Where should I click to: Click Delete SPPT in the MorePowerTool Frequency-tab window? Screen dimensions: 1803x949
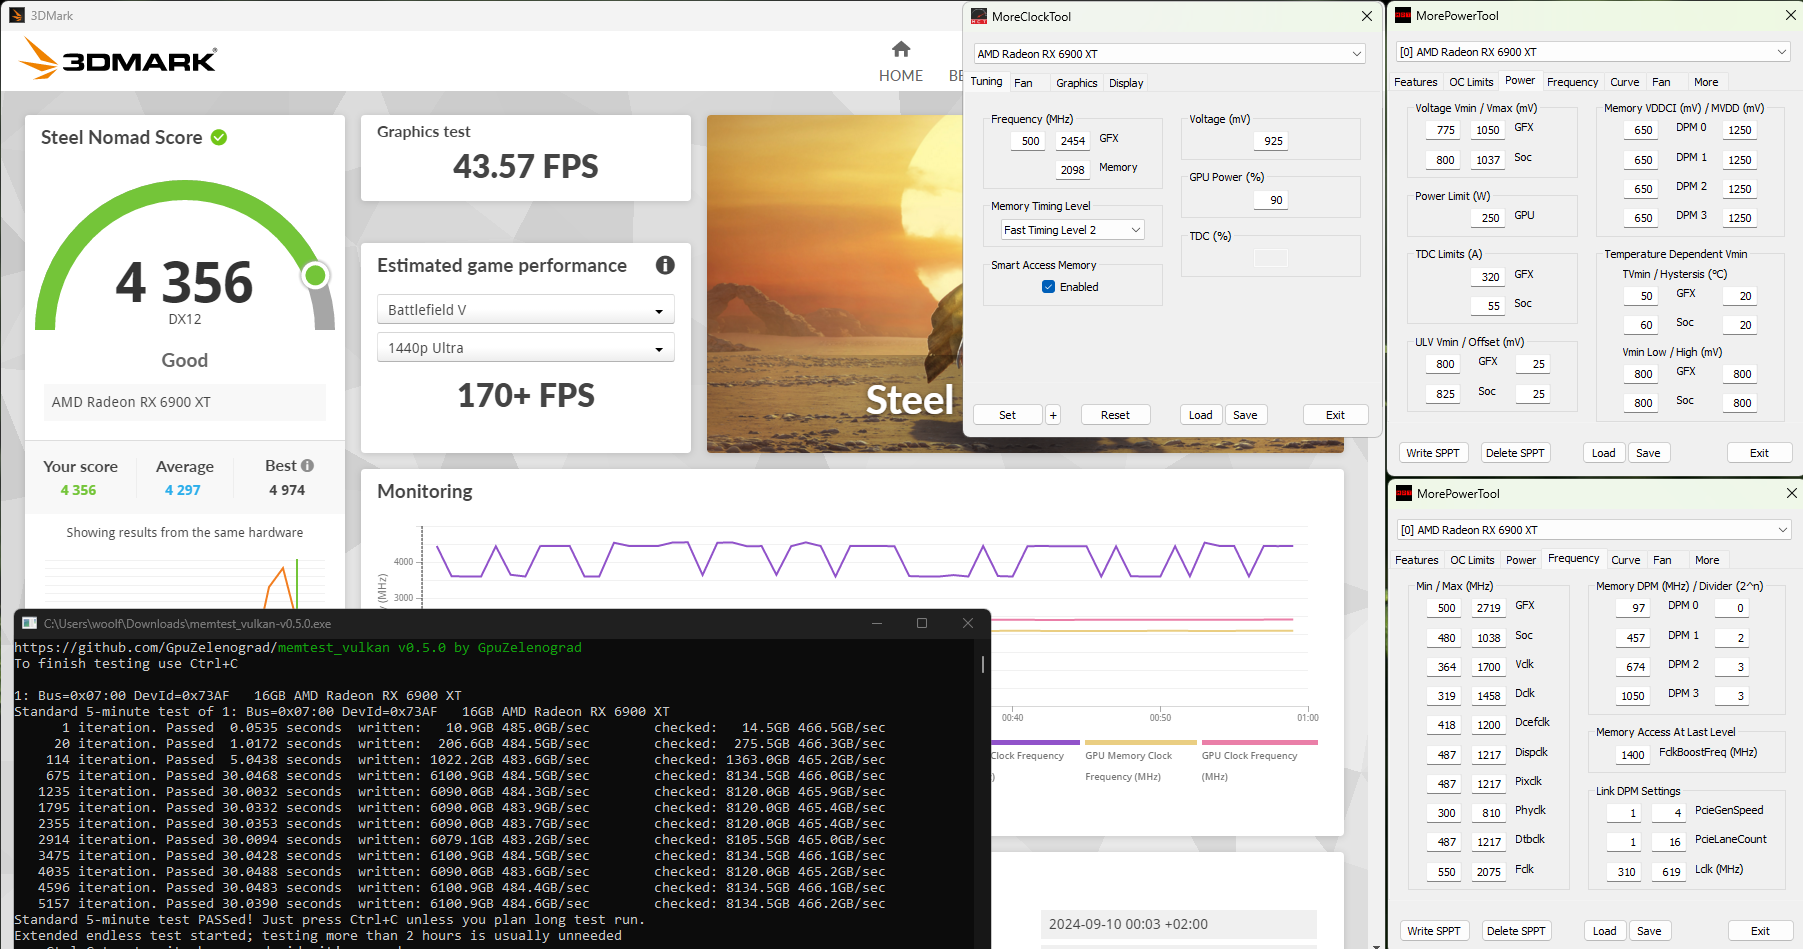point(1516,931)
